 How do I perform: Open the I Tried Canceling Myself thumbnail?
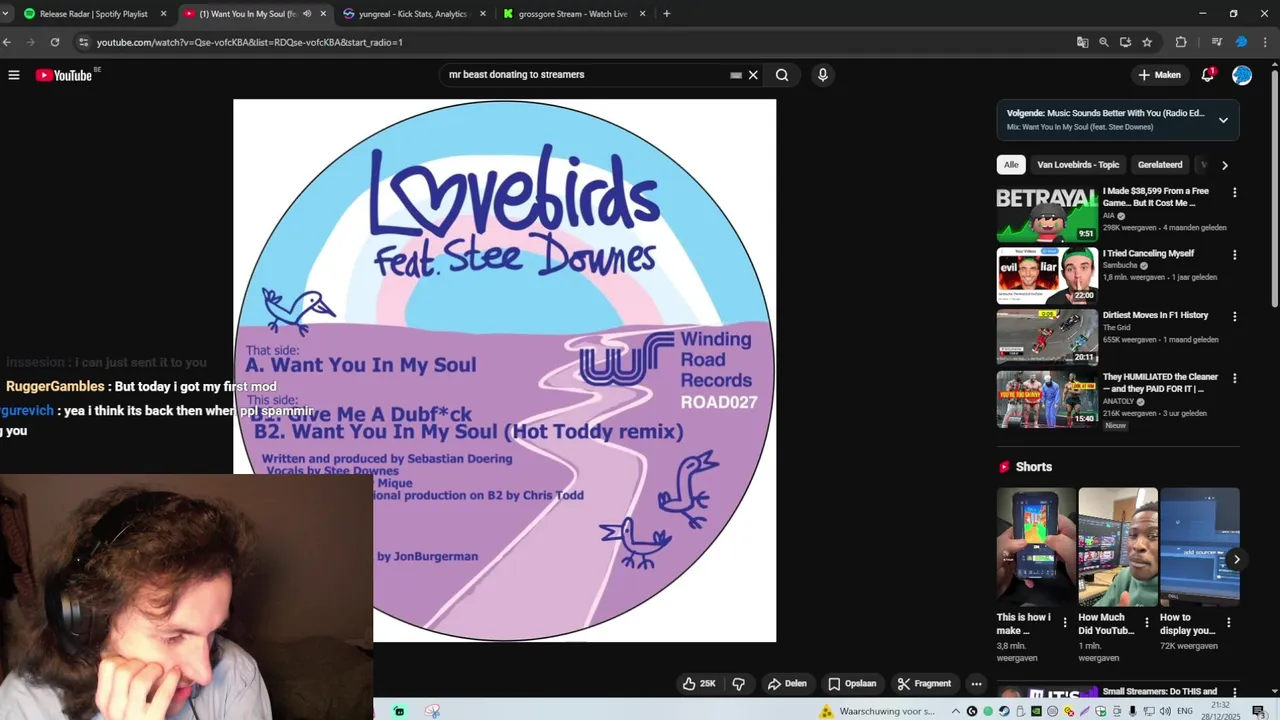coord(1047,275)
